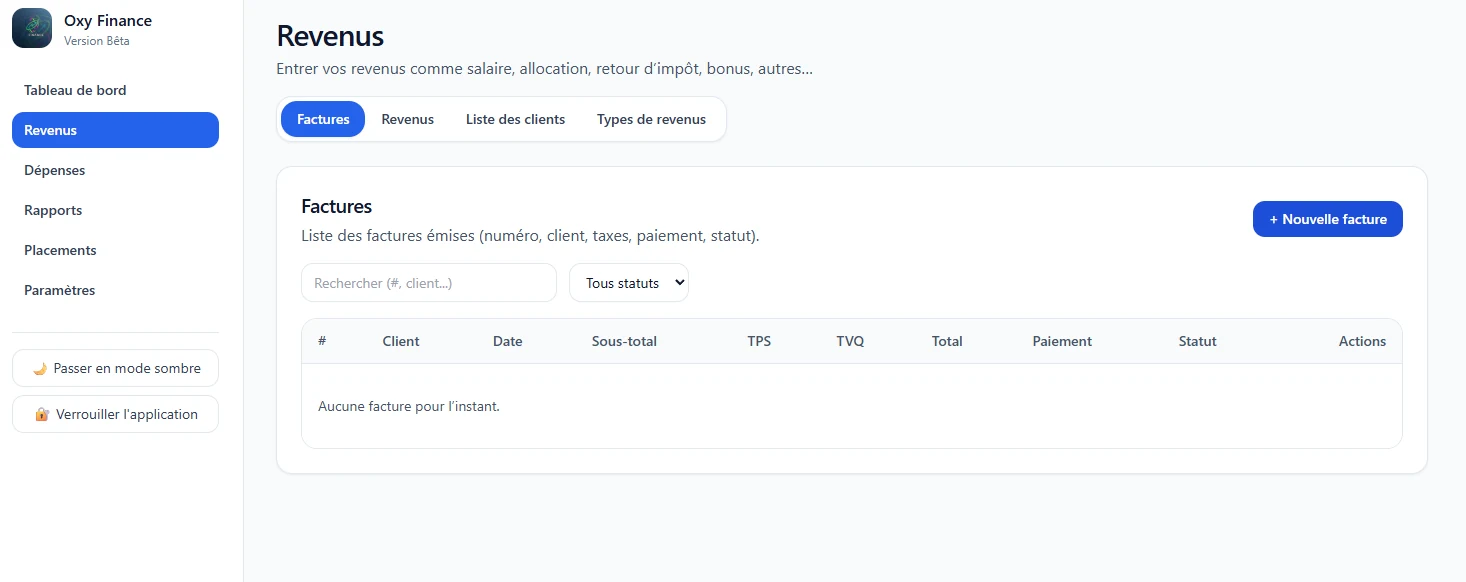Select the Types de revenus tab
Screen dimensions: 1466x582
pos(651,119)
